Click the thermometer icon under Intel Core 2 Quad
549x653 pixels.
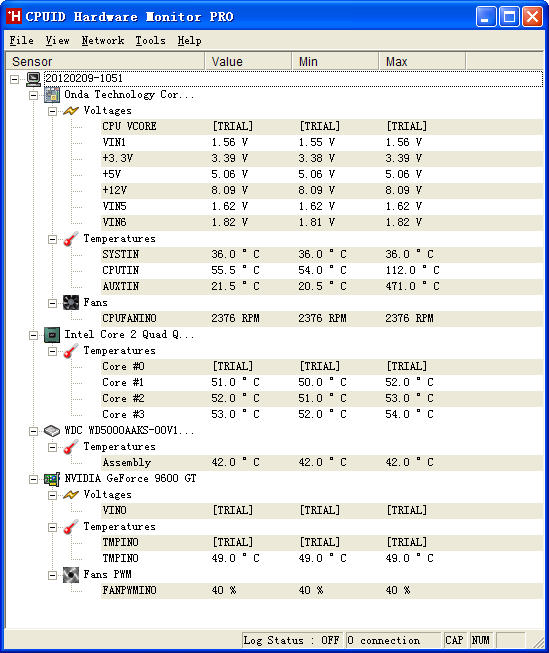click(71, 351)
